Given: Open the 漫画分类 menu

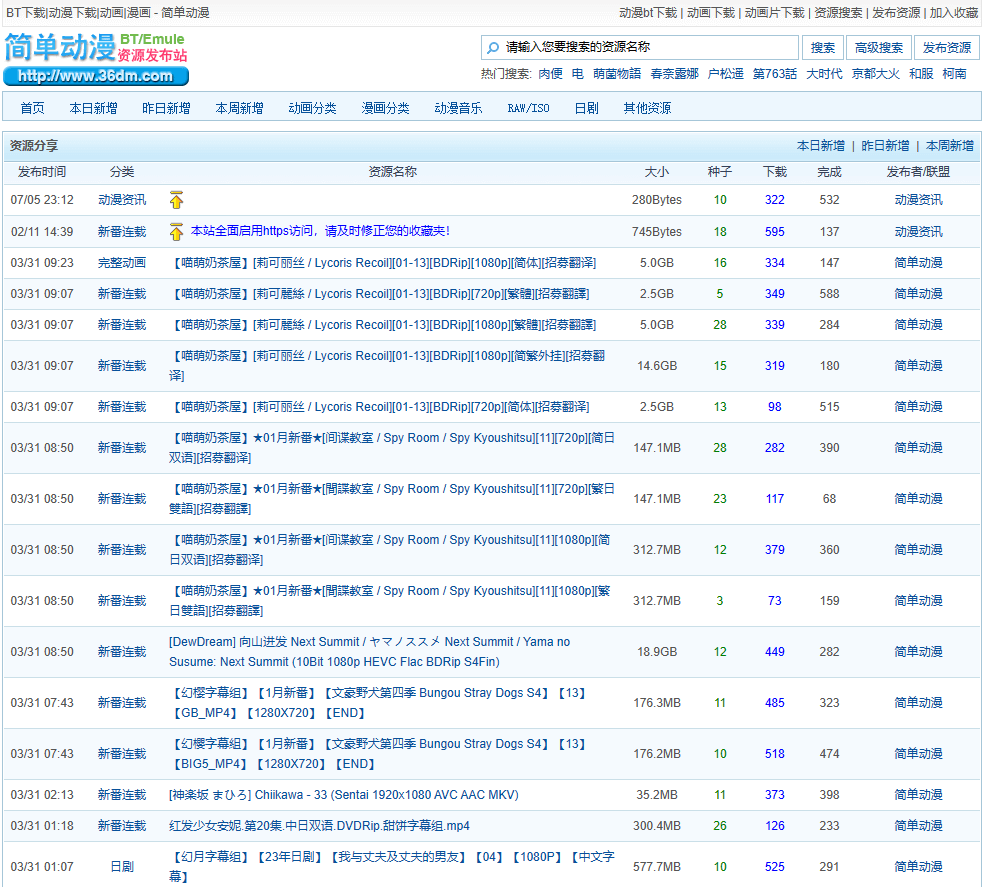Looking at the screenshot, I should (x=385, y=108).
